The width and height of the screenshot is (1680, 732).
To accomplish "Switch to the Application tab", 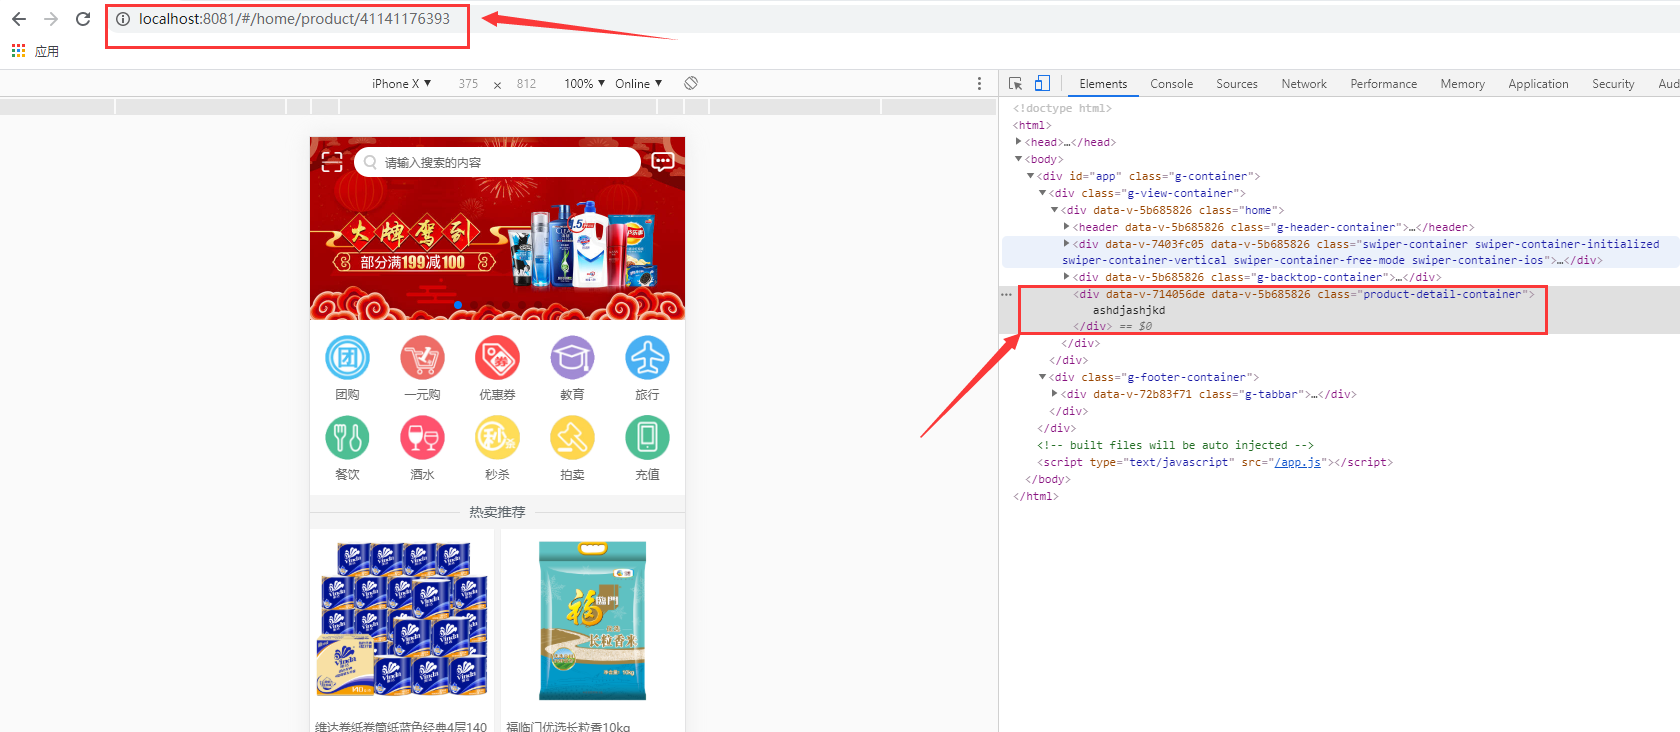I will 1538,84.
